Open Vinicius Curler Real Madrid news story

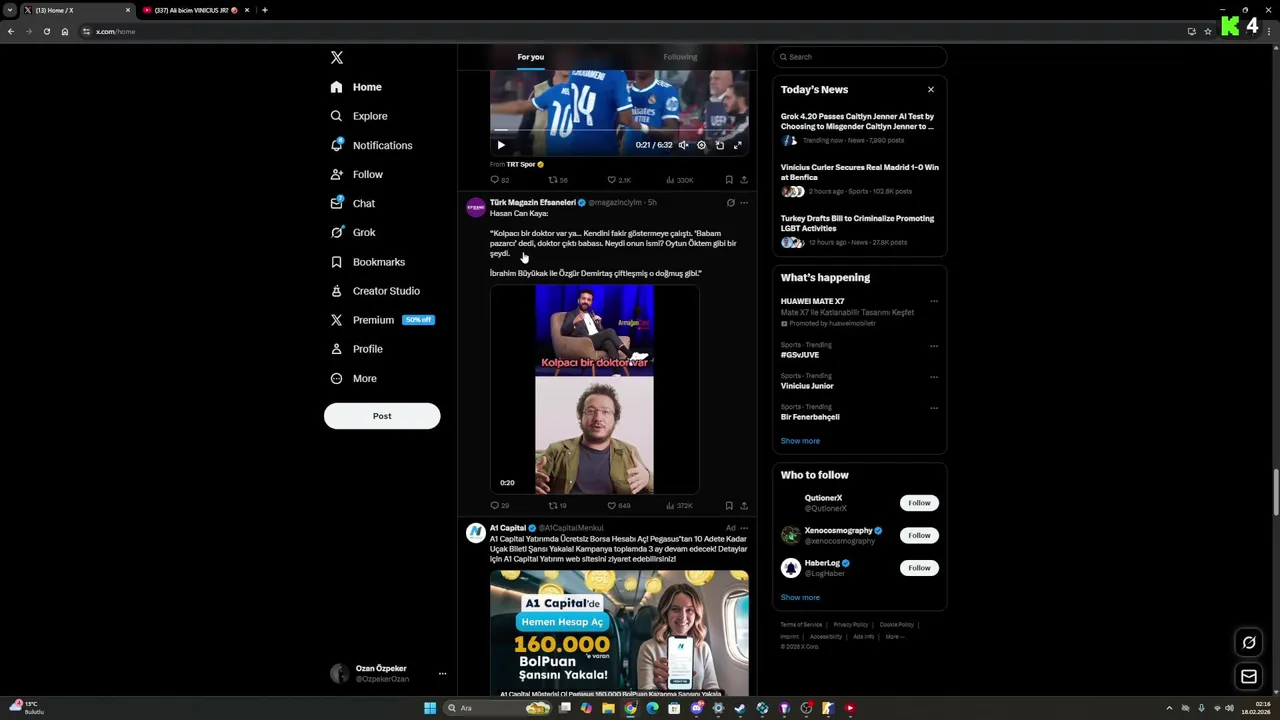(859, 180)
